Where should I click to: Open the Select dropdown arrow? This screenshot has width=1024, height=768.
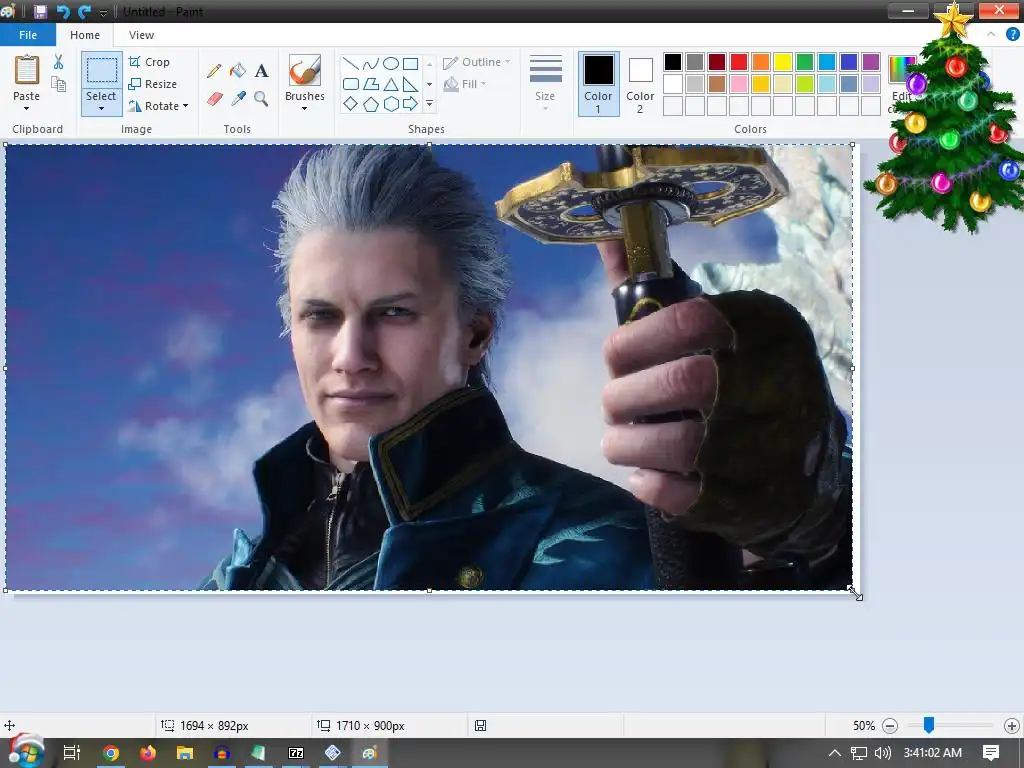click(101, 109)
